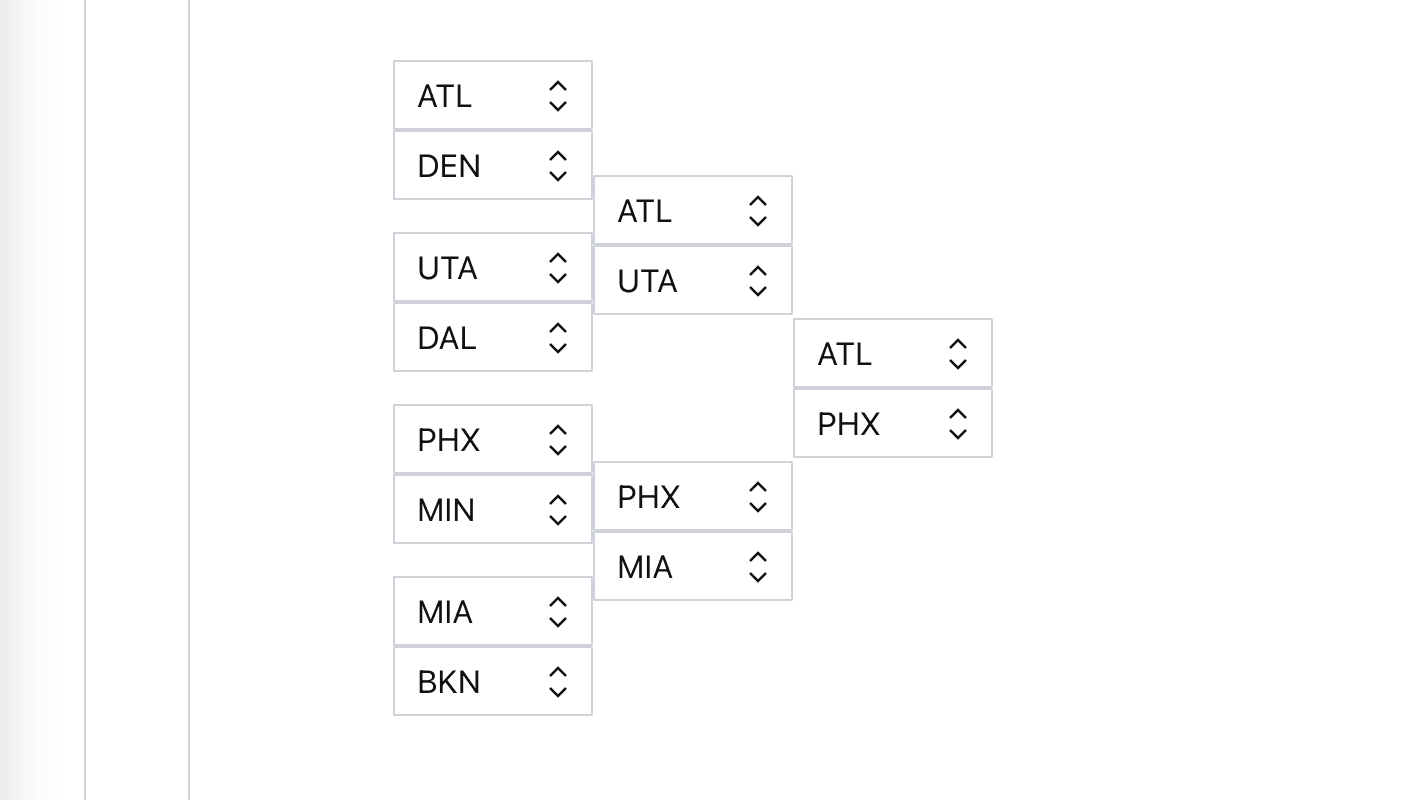This screenshot has height=800, width=1422.
Task: Expand the second-round PHX winner selector
Action: pos(692,497)
